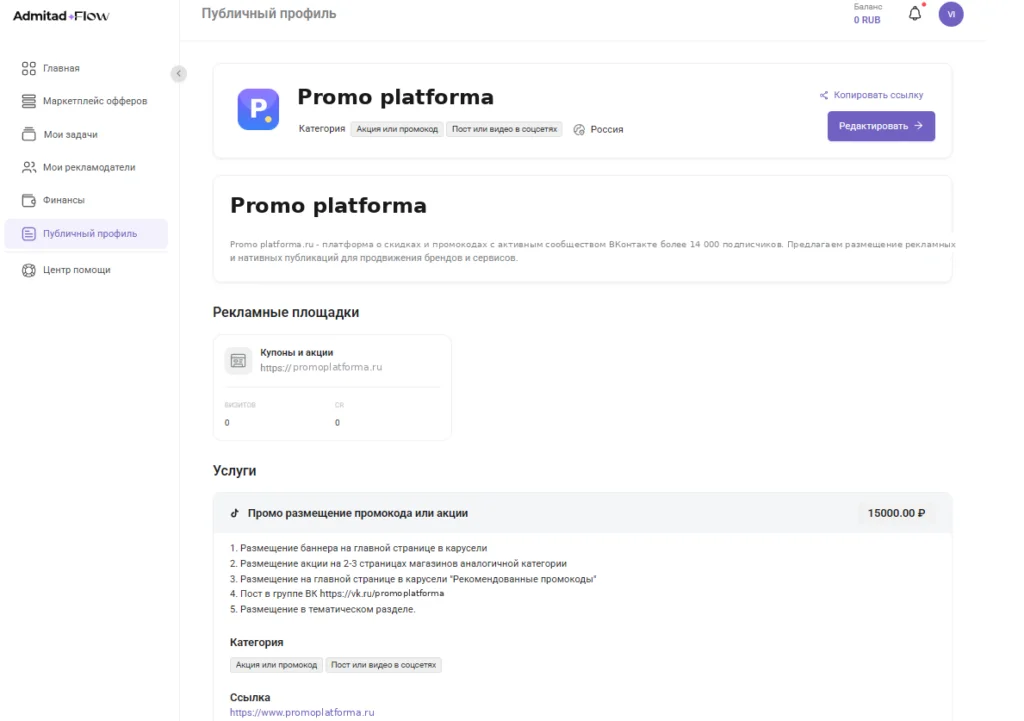Viewport: 1024px width, 721px height.
Task: Click the Публичный профиль document icon
Action: [x=29, y=234]
